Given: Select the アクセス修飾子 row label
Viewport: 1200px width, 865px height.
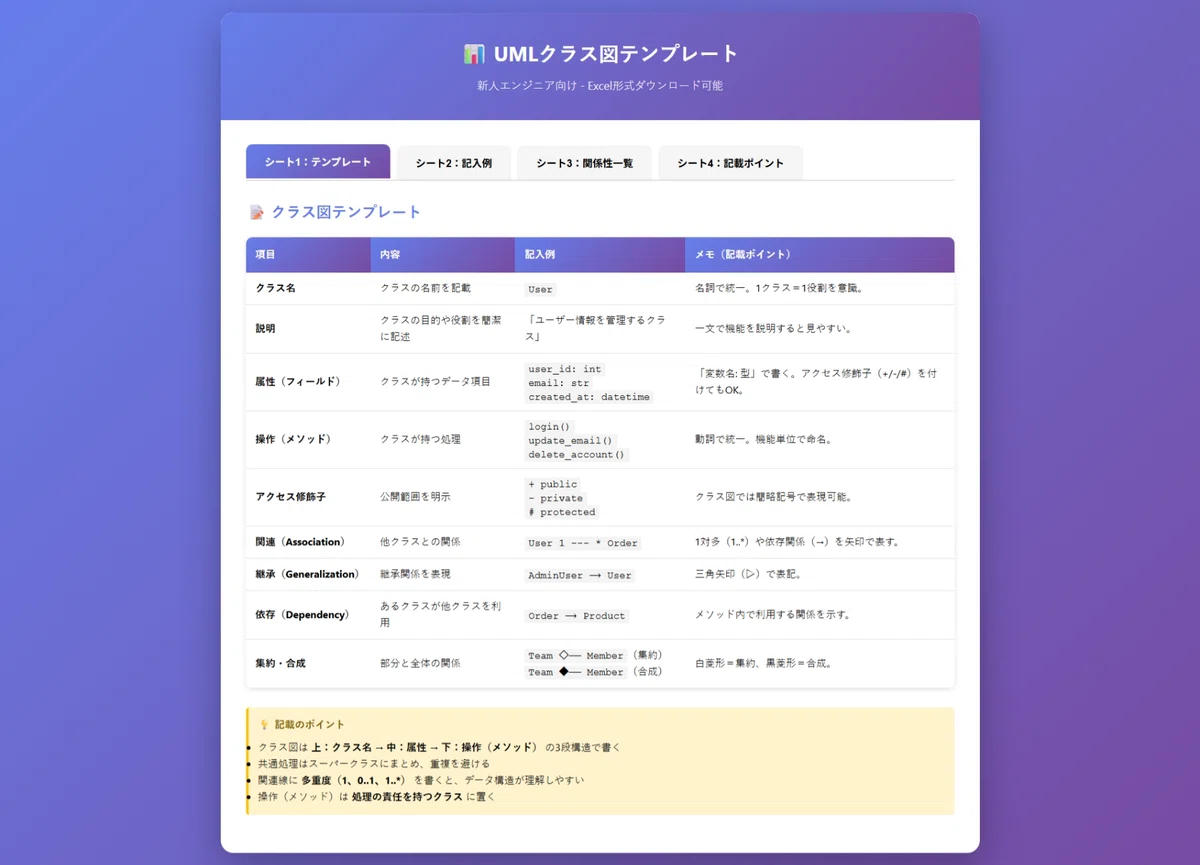Looking at the screenshot, I should (x=291, y=497).
